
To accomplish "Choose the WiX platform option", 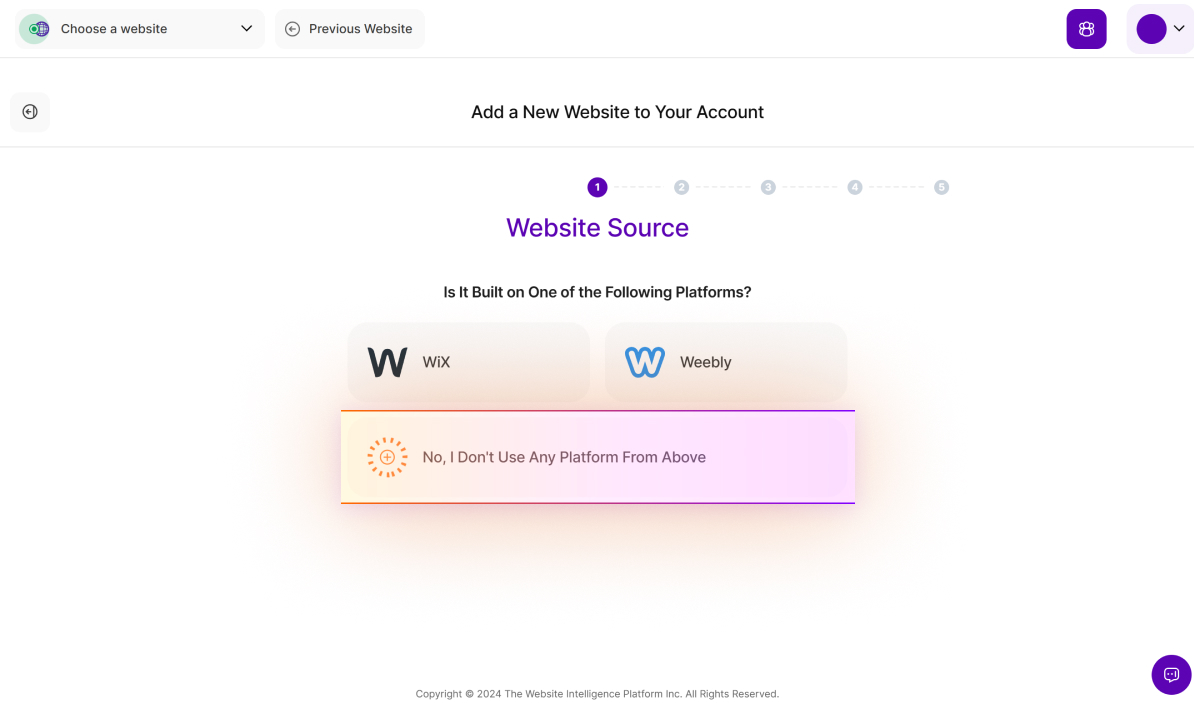I will pyautogui.click(x=468, y=362).
